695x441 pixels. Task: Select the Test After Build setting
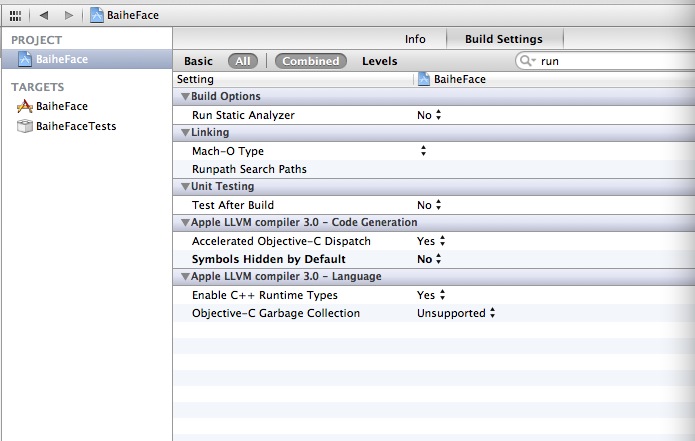click(x=233, y=205)
